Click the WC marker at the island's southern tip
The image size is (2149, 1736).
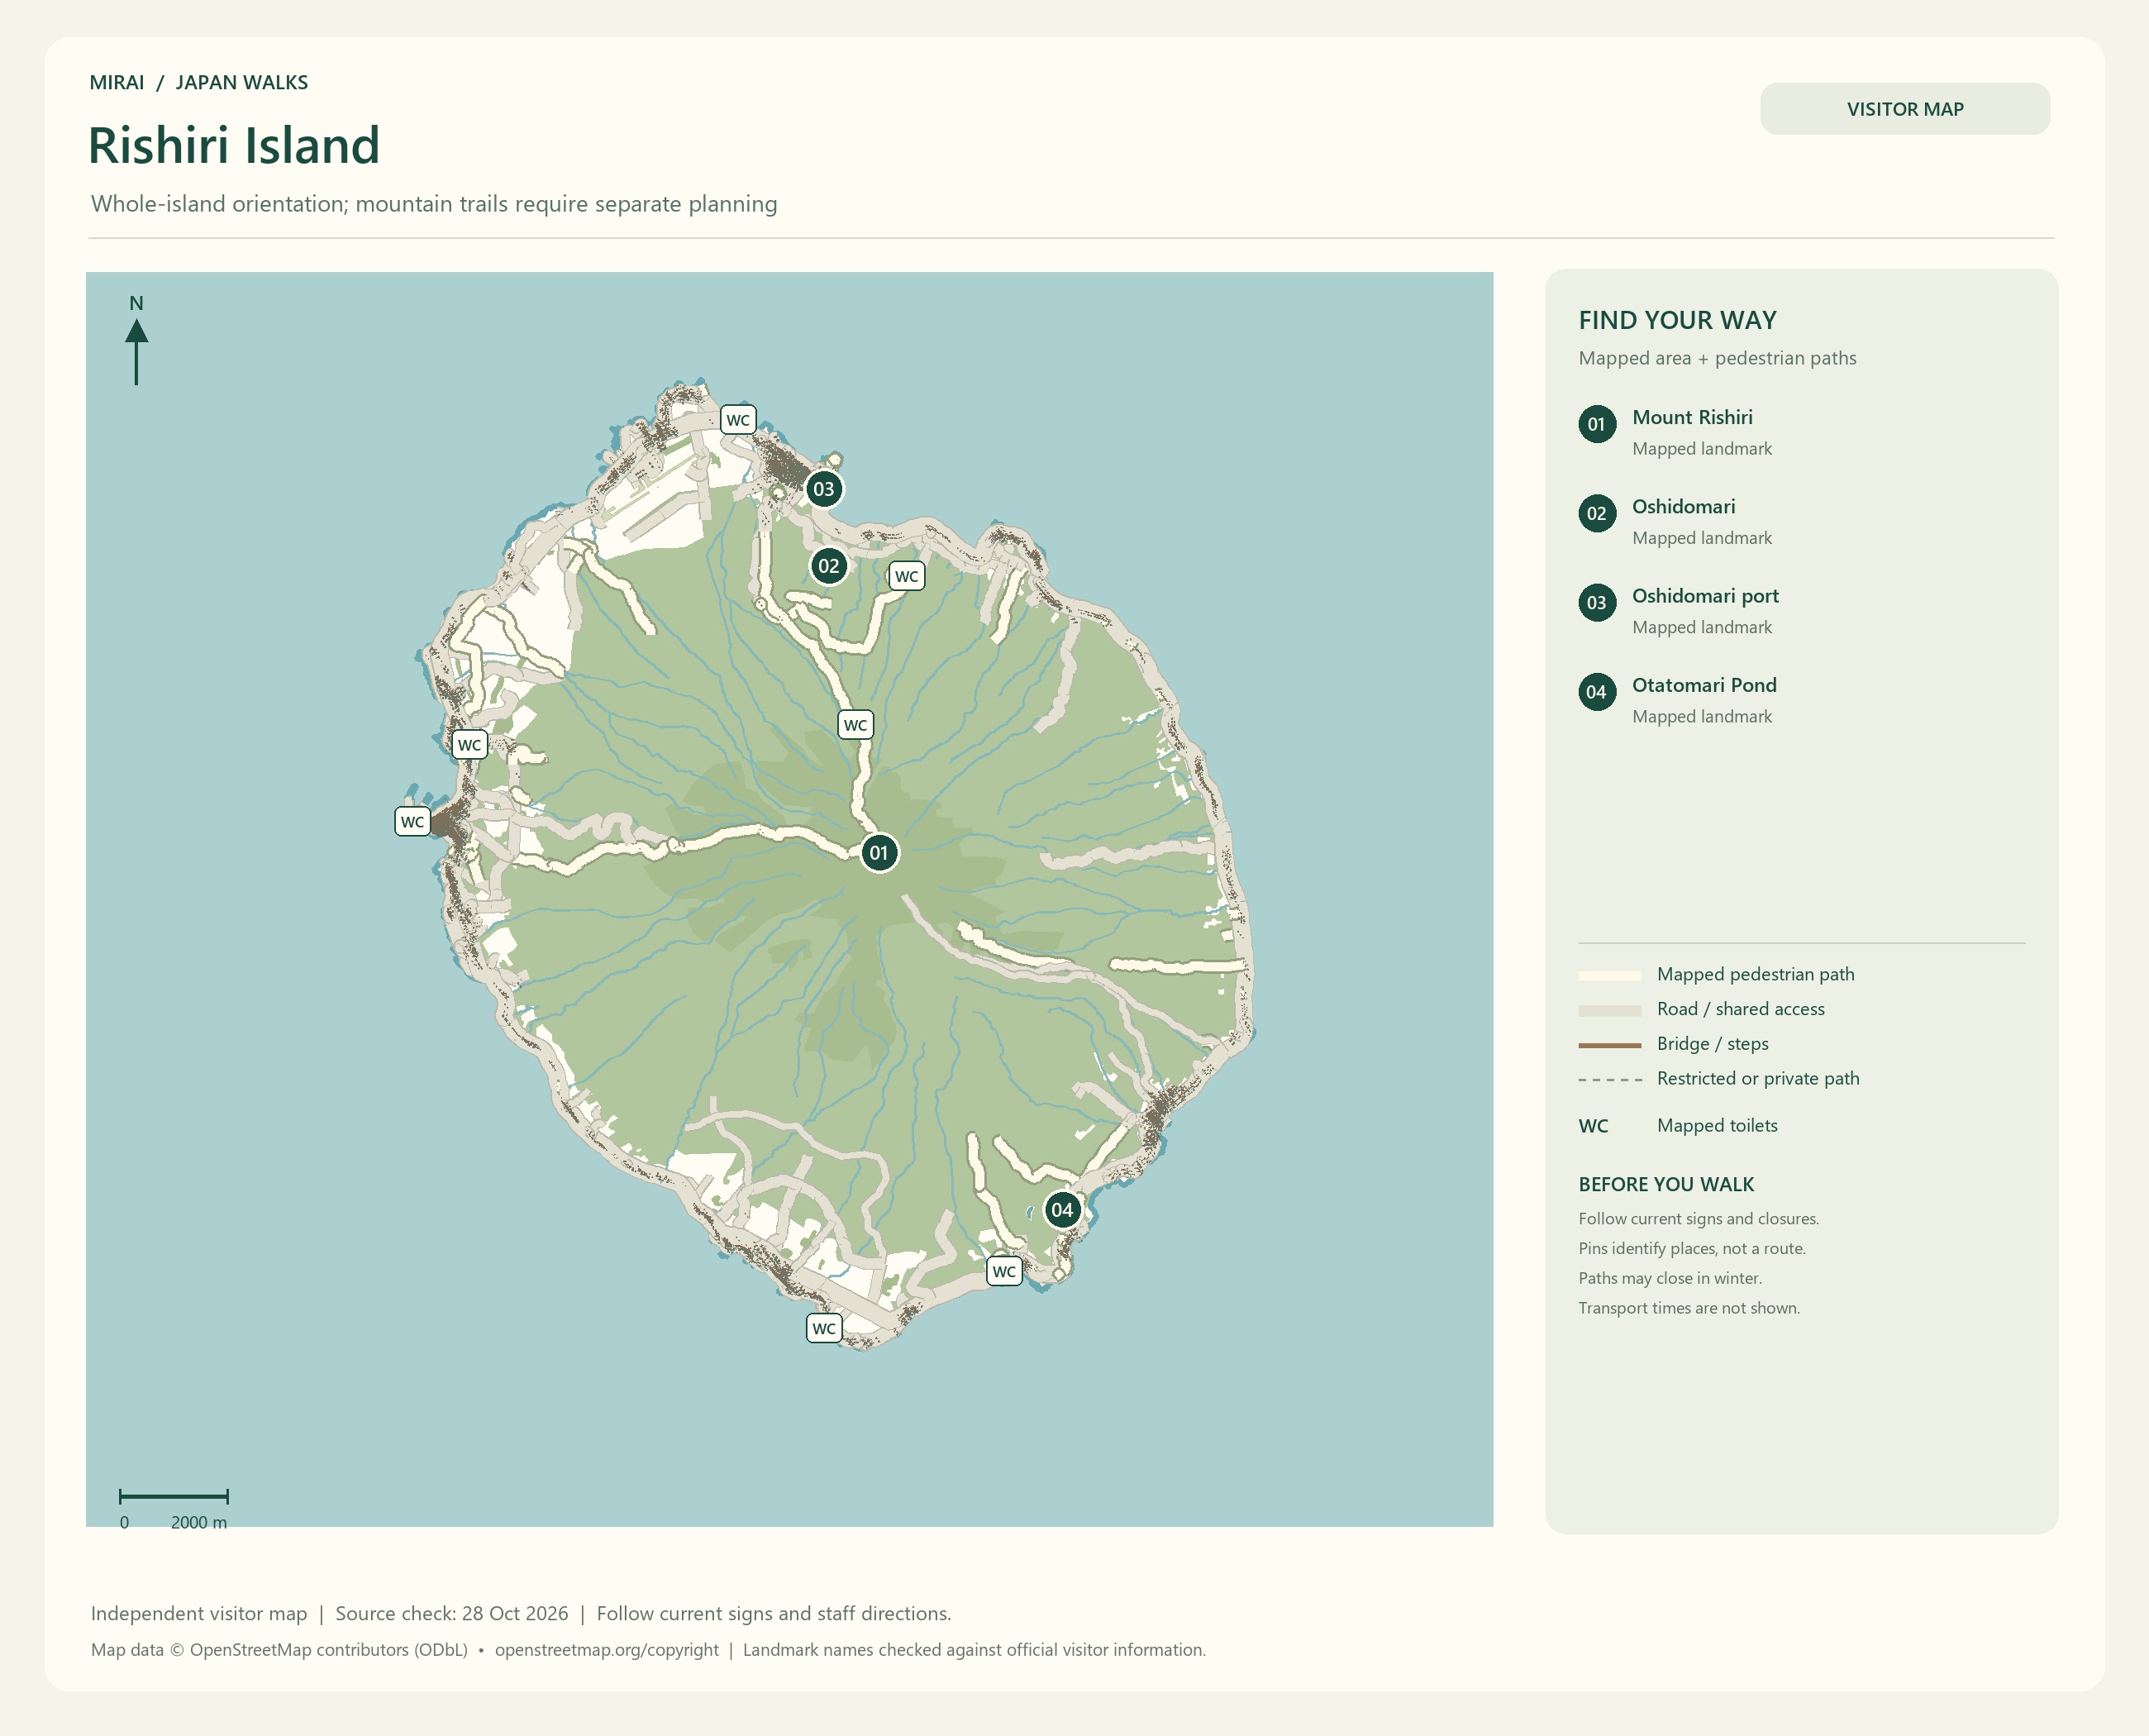824,1329
